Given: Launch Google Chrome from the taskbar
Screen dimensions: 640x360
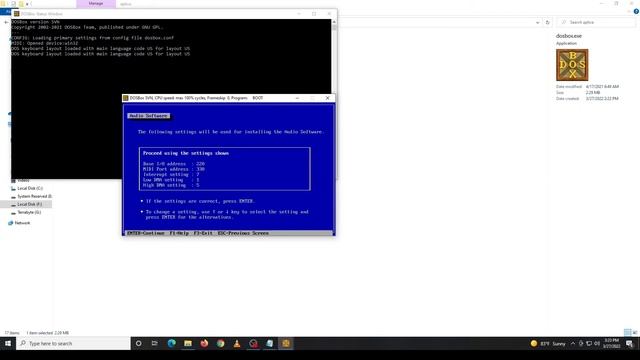Looking at the screenshot, I should point(220,343).
